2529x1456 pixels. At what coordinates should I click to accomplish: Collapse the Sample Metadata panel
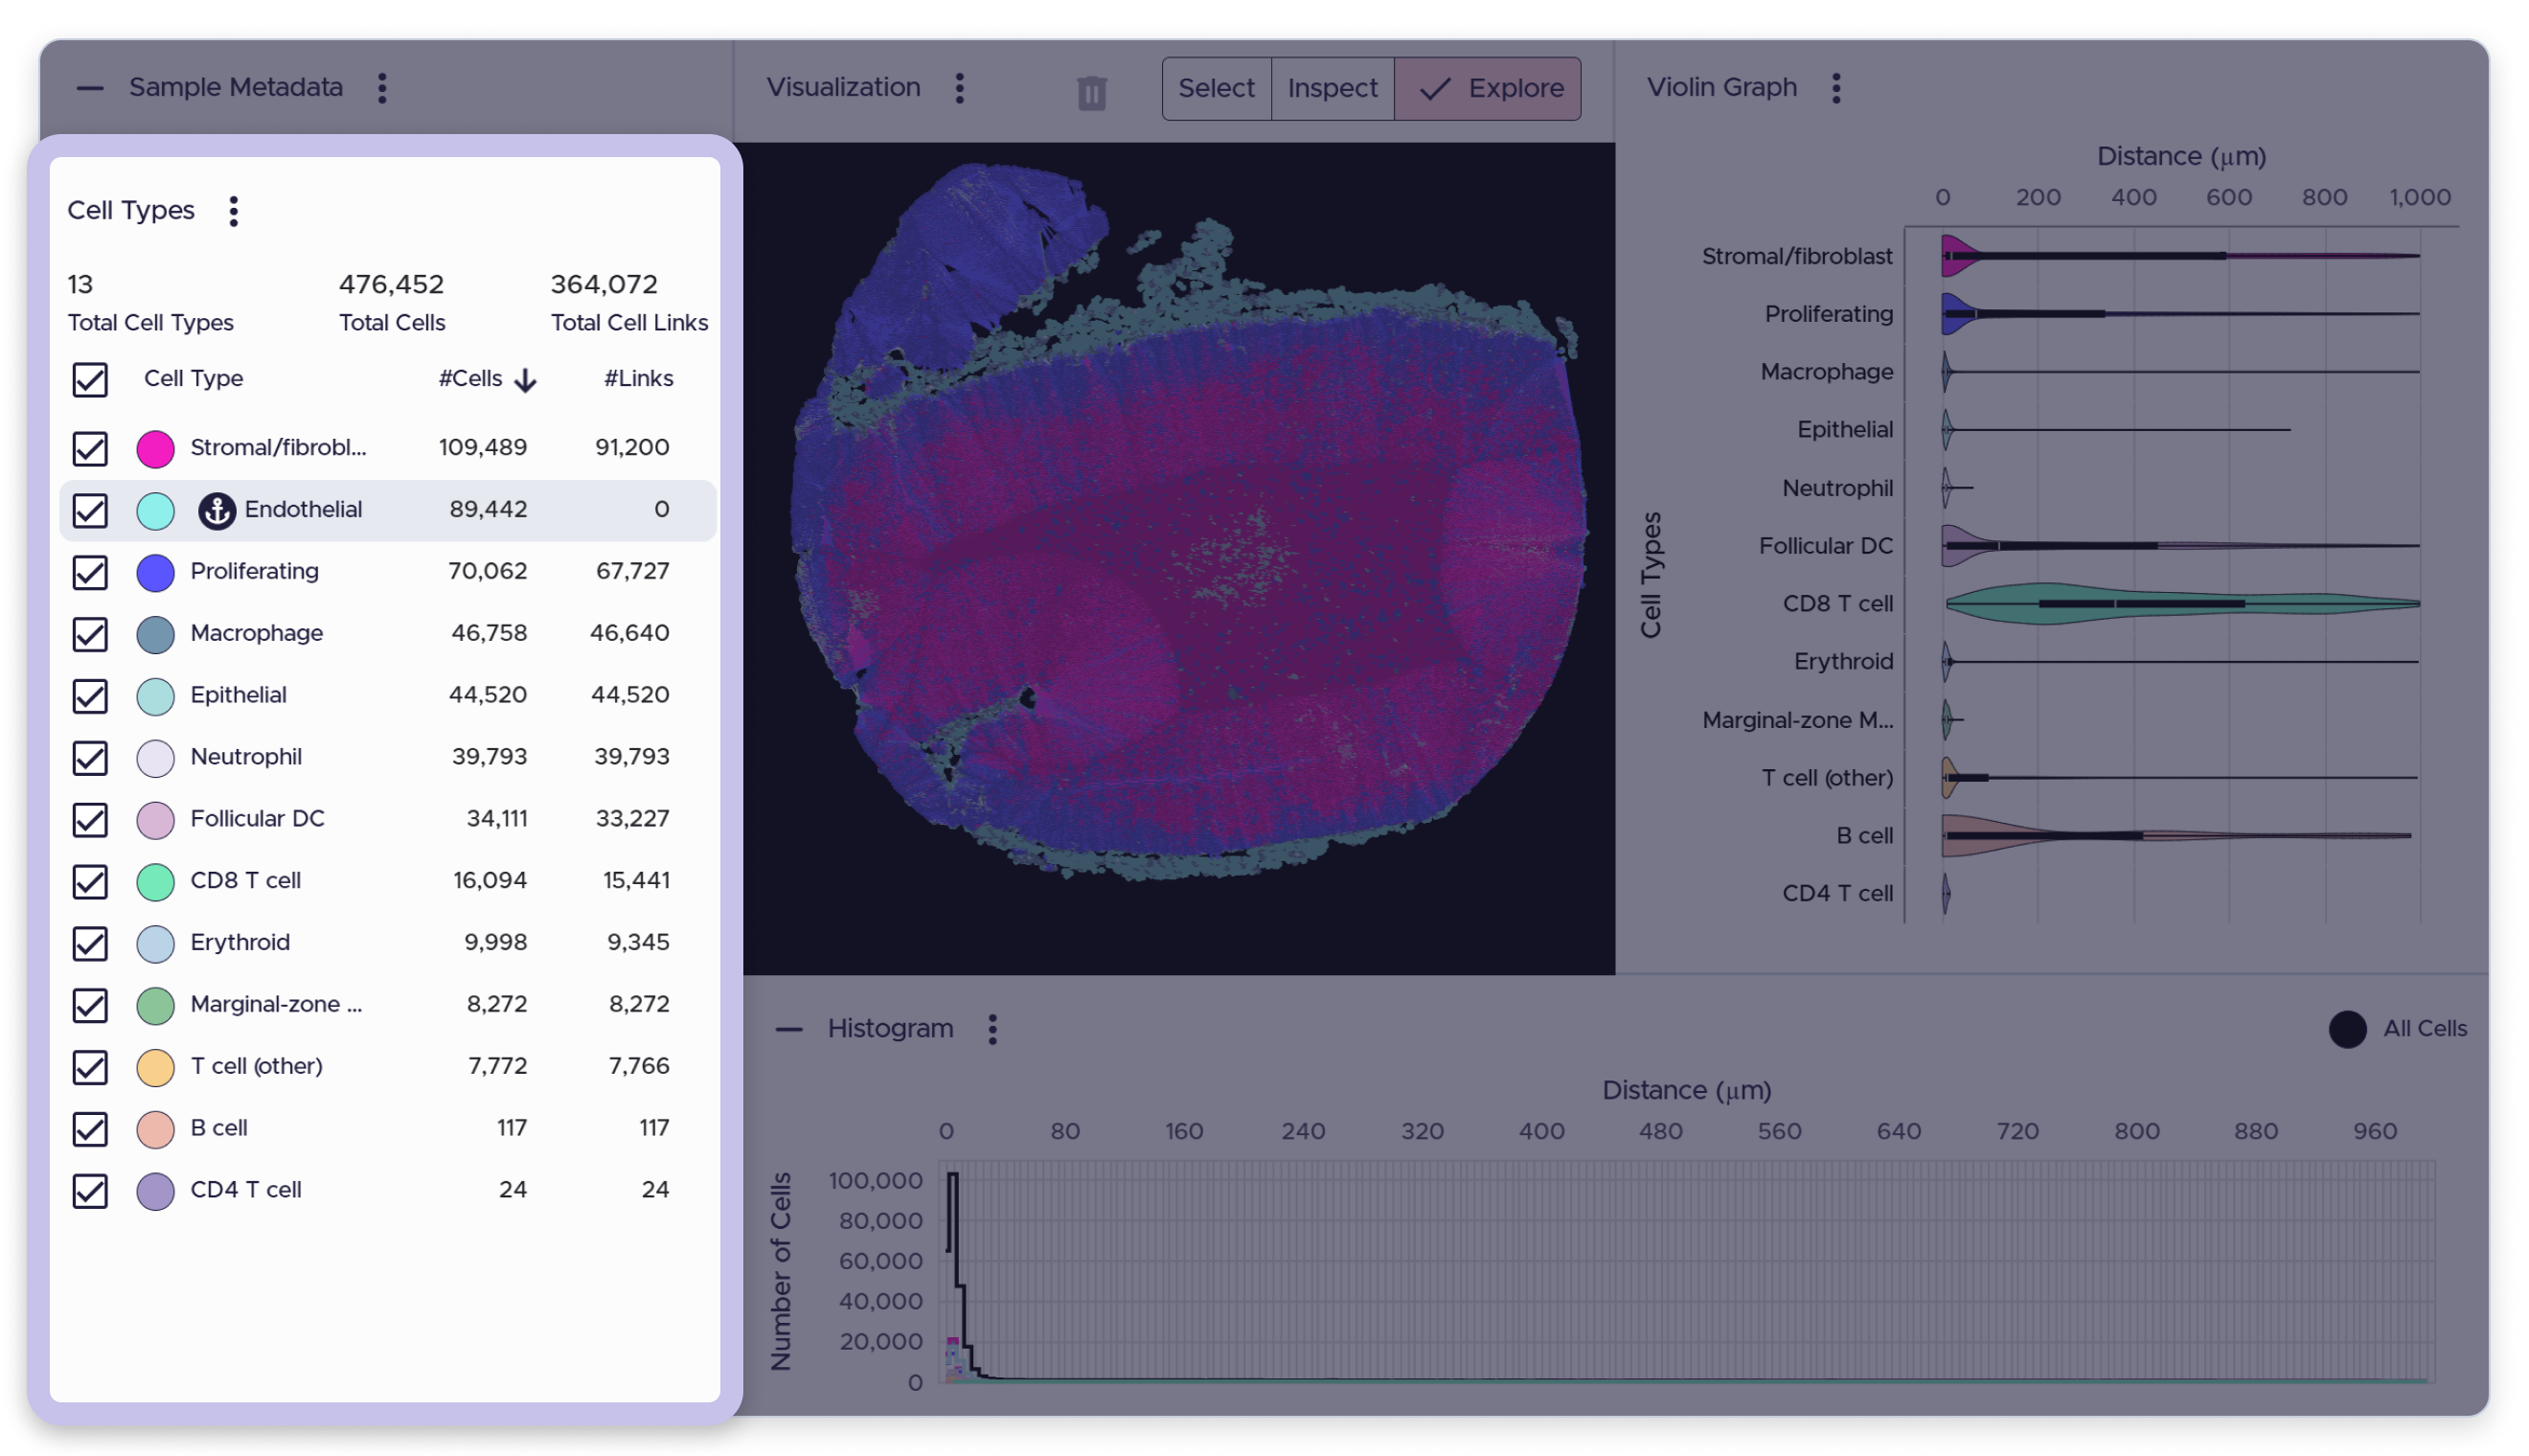[90, 88]
